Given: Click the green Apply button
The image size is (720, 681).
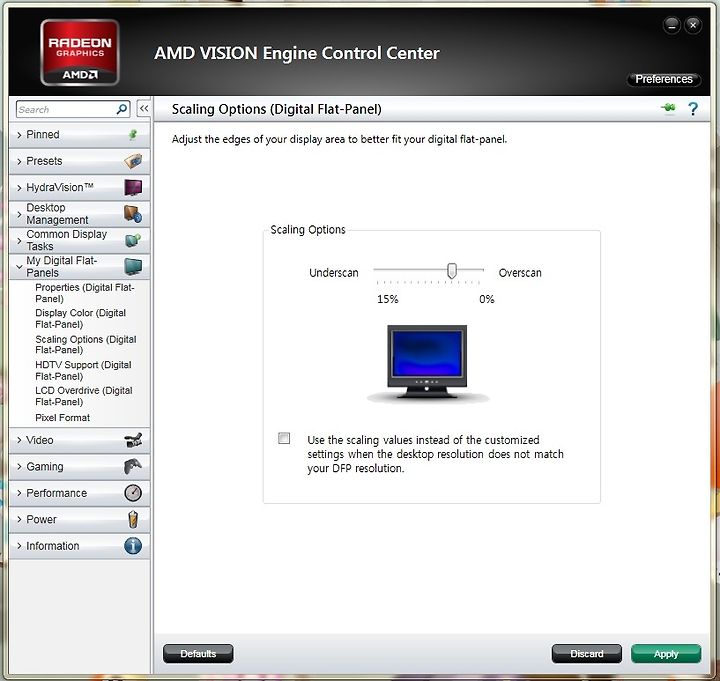Looking at the screenshot, I should (x=666, y=653).
